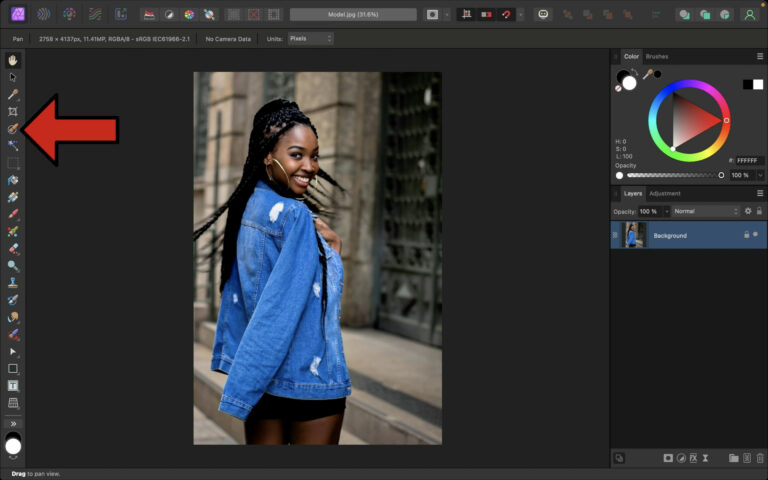Toggle Opacity/Noise circle in Color panel

619,175
